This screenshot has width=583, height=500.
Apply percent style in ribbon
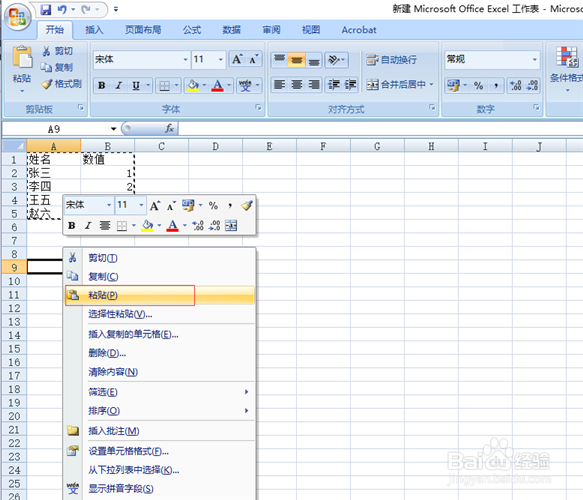coord(479,86)
